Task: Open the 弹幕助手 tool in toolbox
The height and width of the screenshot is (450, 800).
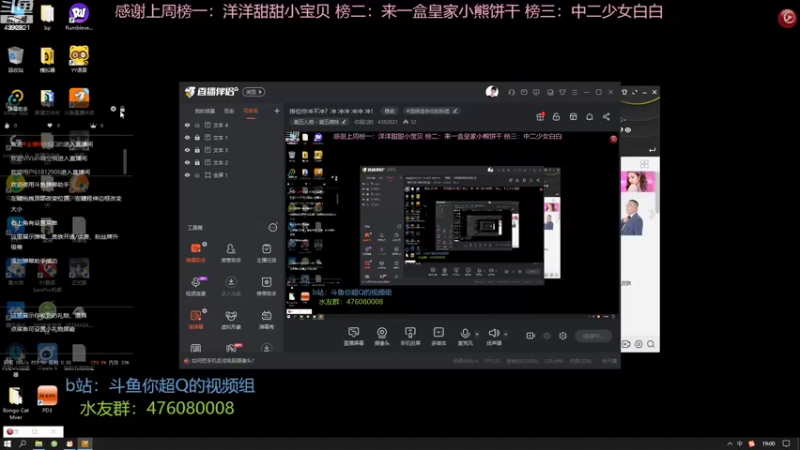Action: 196,253
